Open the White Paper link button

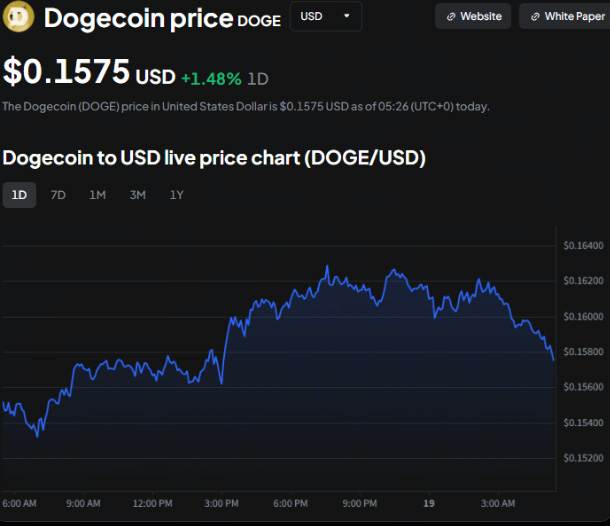point(566,17)
